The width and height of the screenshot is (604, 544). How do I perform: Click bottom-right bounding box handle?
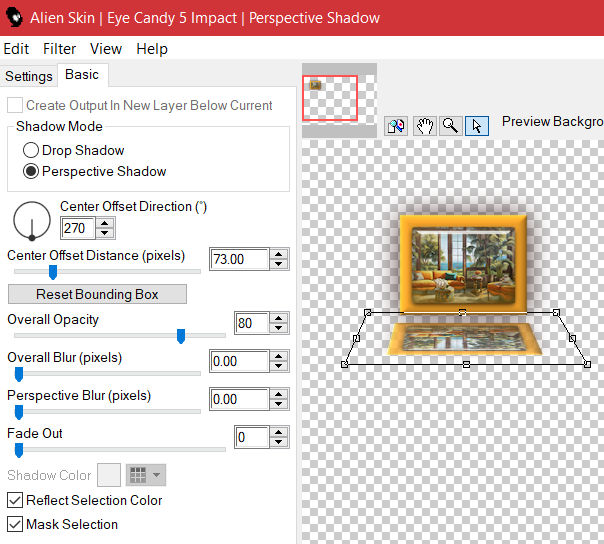(x=587, y=364)
